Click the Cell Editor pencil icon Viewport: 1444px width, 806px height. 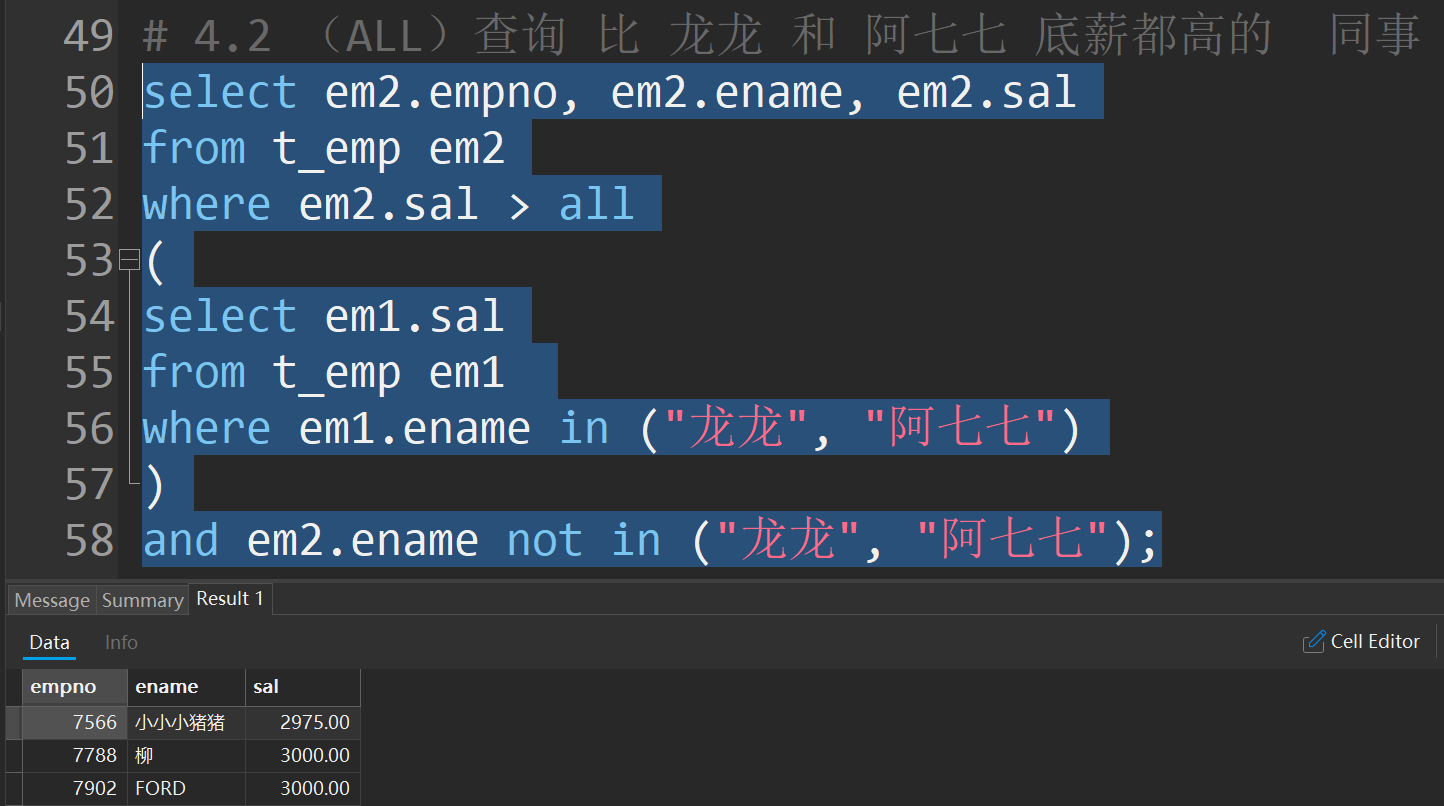coord(1314,642)
